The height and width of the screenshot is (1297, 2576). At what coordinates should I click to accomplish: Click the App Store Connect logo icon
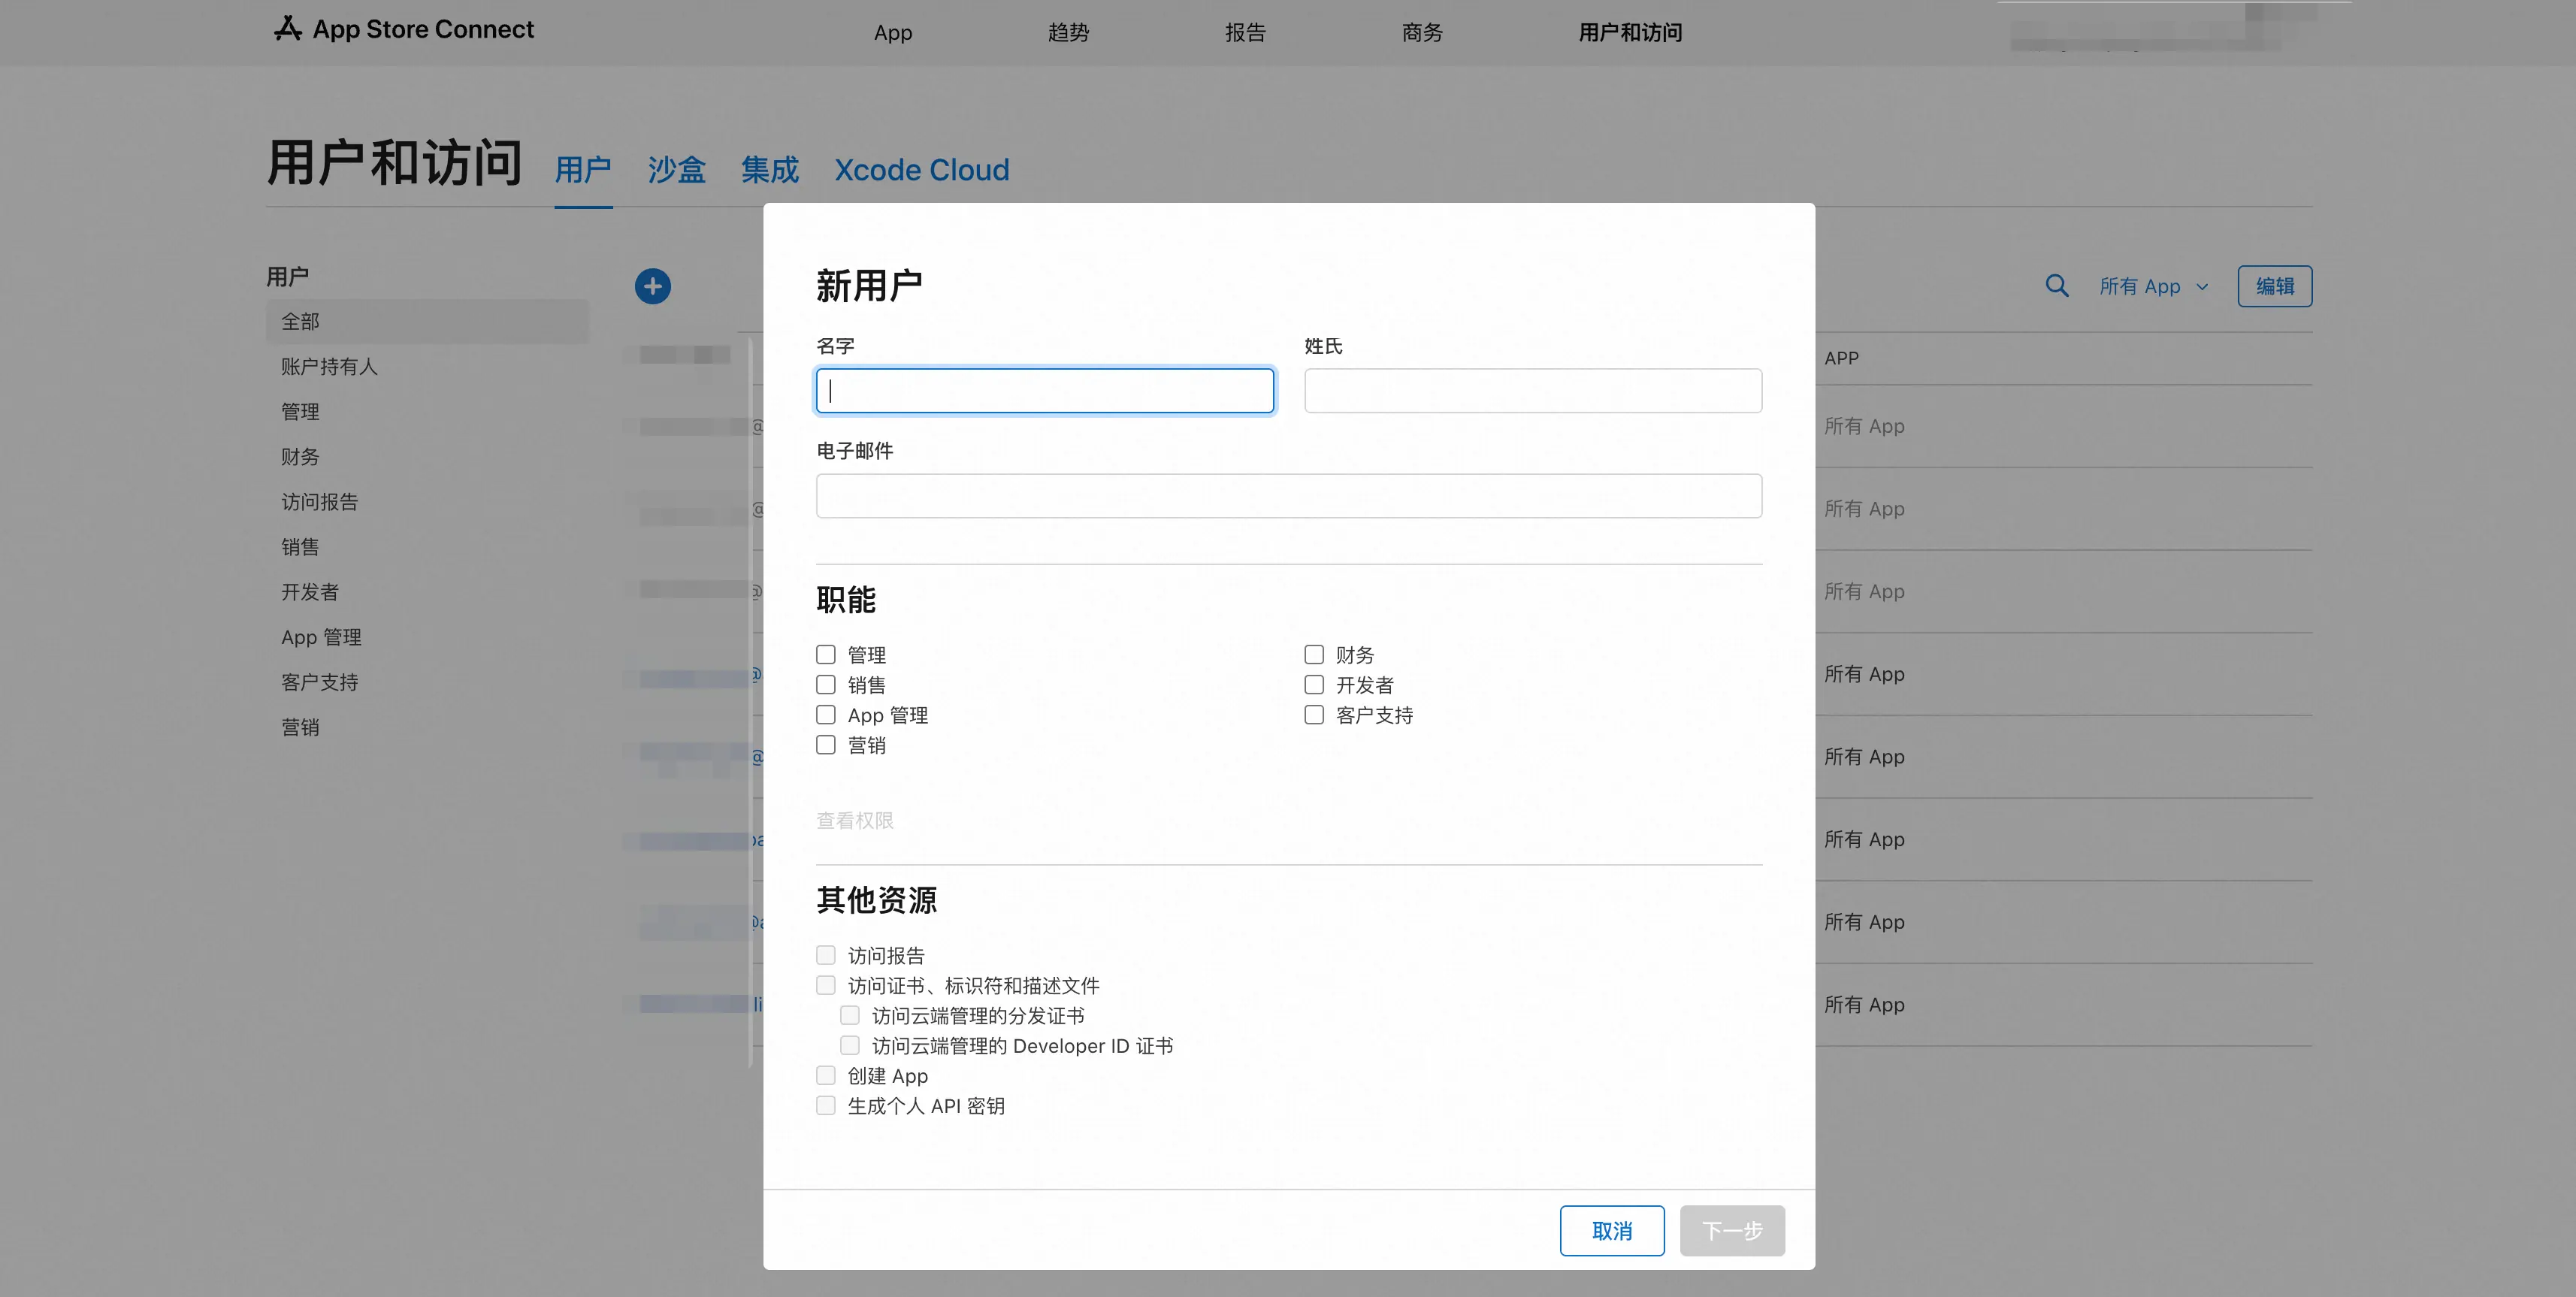(288, 29)
